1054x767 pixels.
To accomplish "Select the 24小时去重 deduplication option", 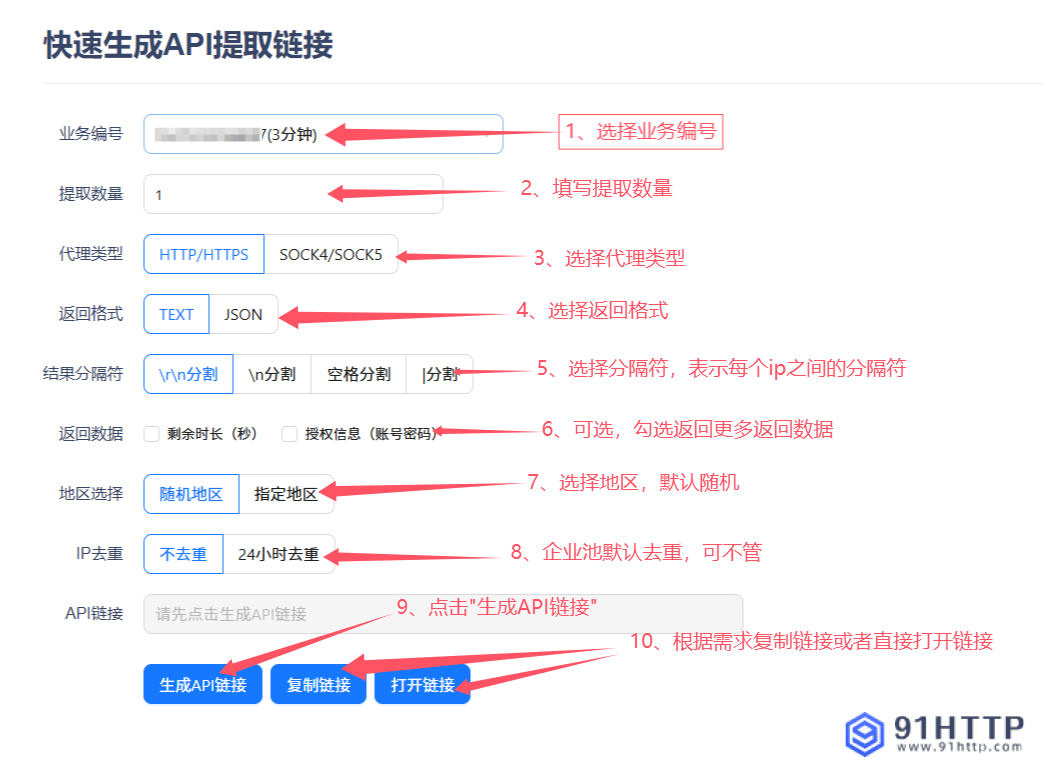I will [279, 553].
